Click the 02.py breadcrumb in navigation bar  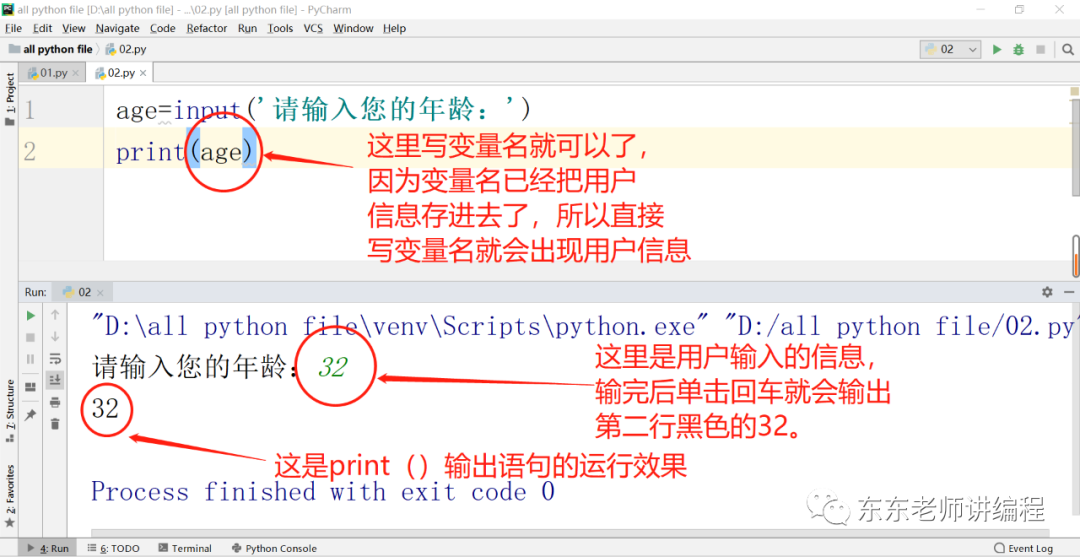(126, 50)
